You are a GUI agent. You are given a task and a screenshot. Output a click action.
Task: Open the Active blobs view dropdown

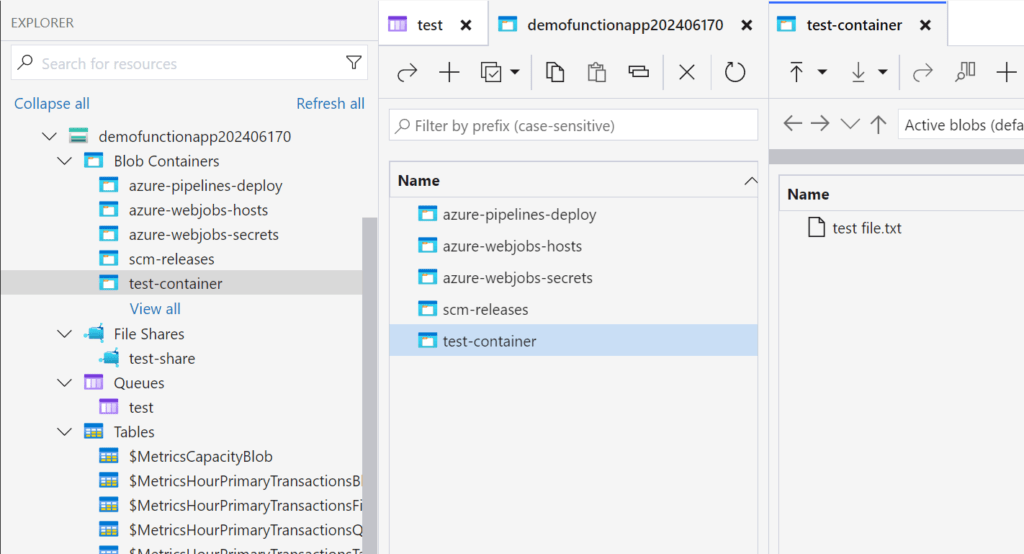tap(962, 125)
